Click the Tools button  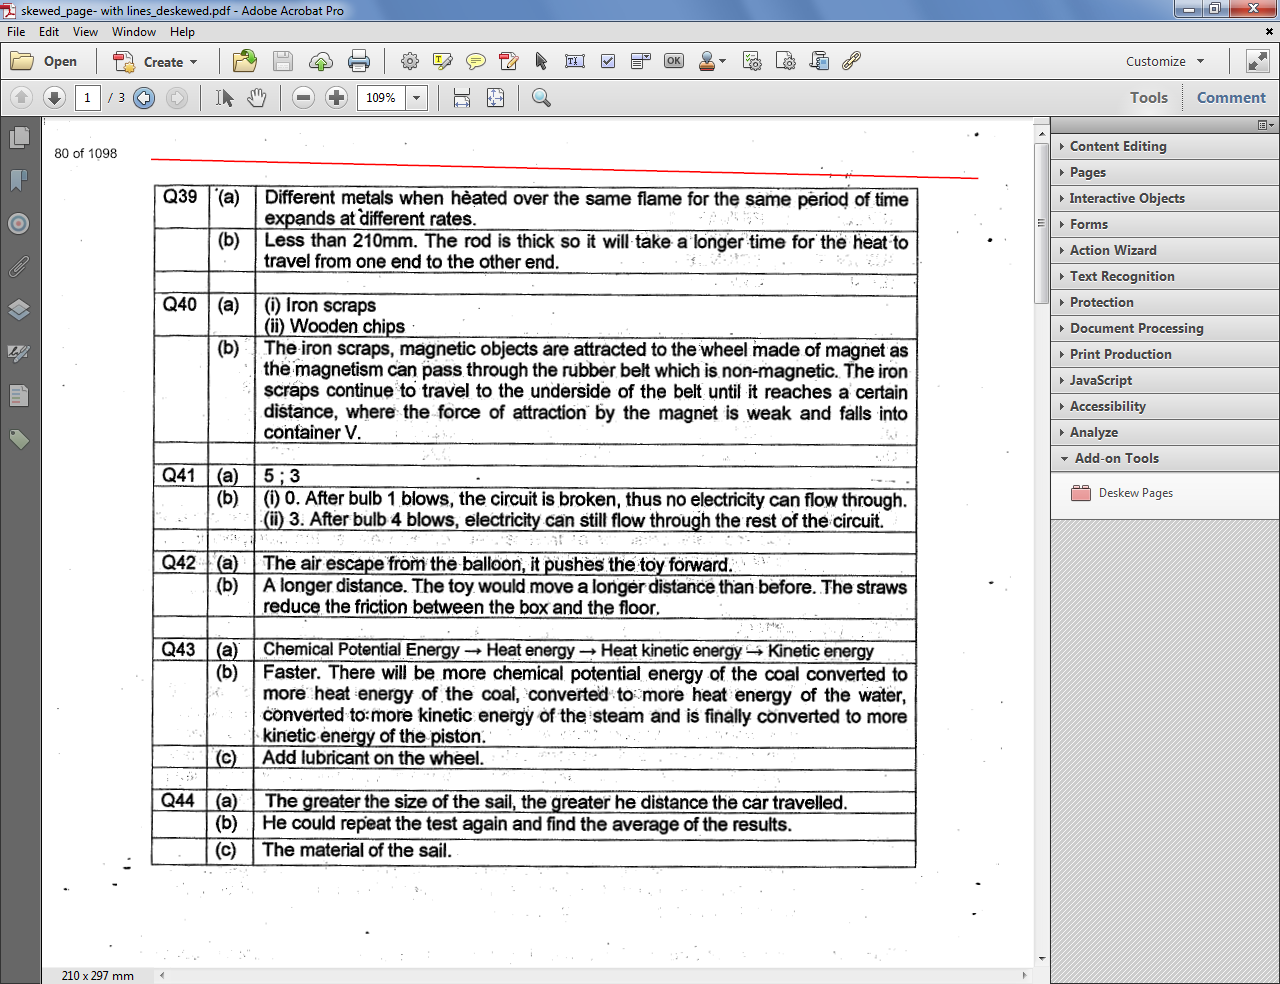point(1148,97)
